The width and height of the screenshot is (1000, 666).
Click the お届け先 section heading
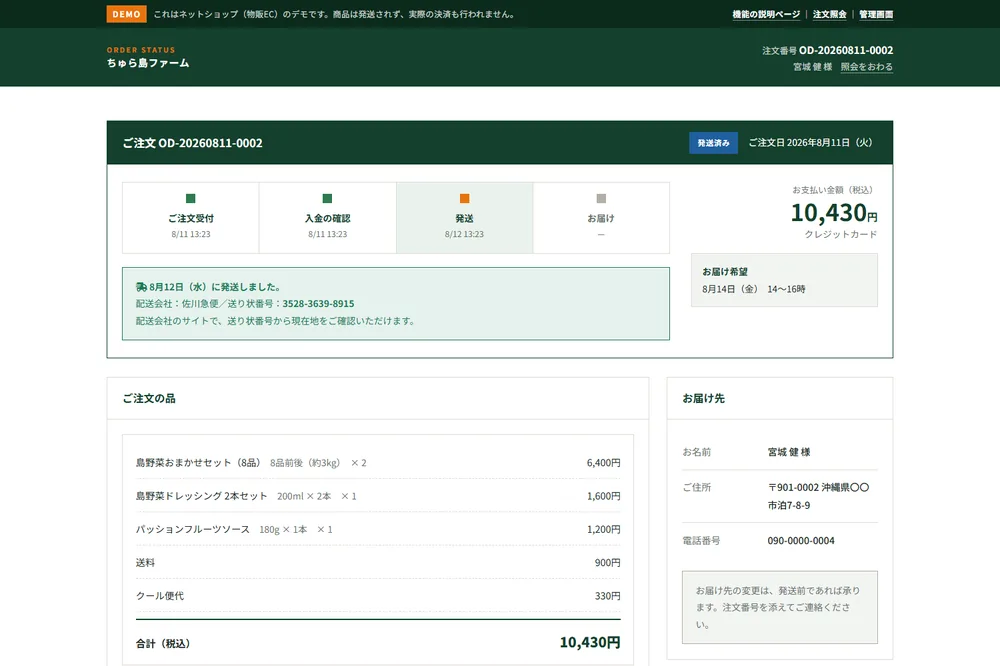(x=703, y=398)
